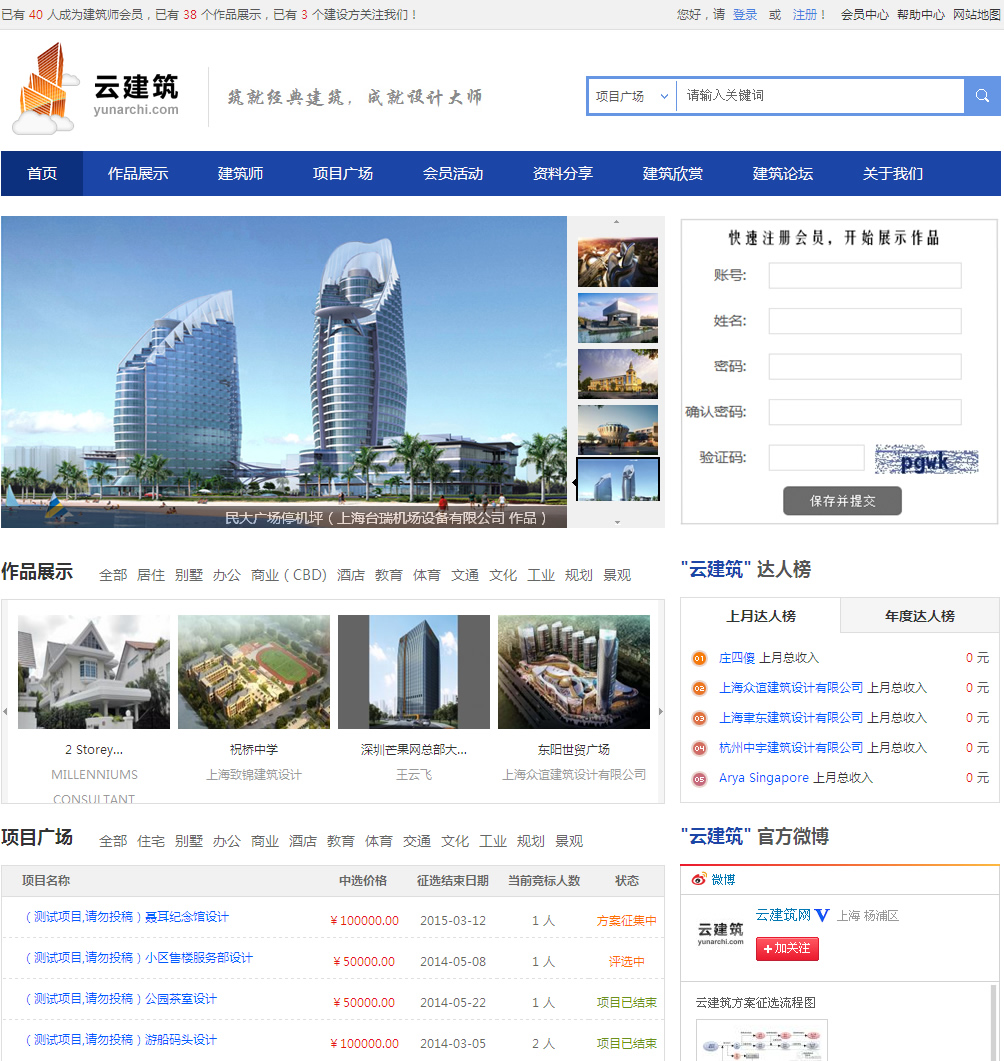Click the +加关注 follow button
The height and width of the screenshot is (1061, 1004).
787,949
